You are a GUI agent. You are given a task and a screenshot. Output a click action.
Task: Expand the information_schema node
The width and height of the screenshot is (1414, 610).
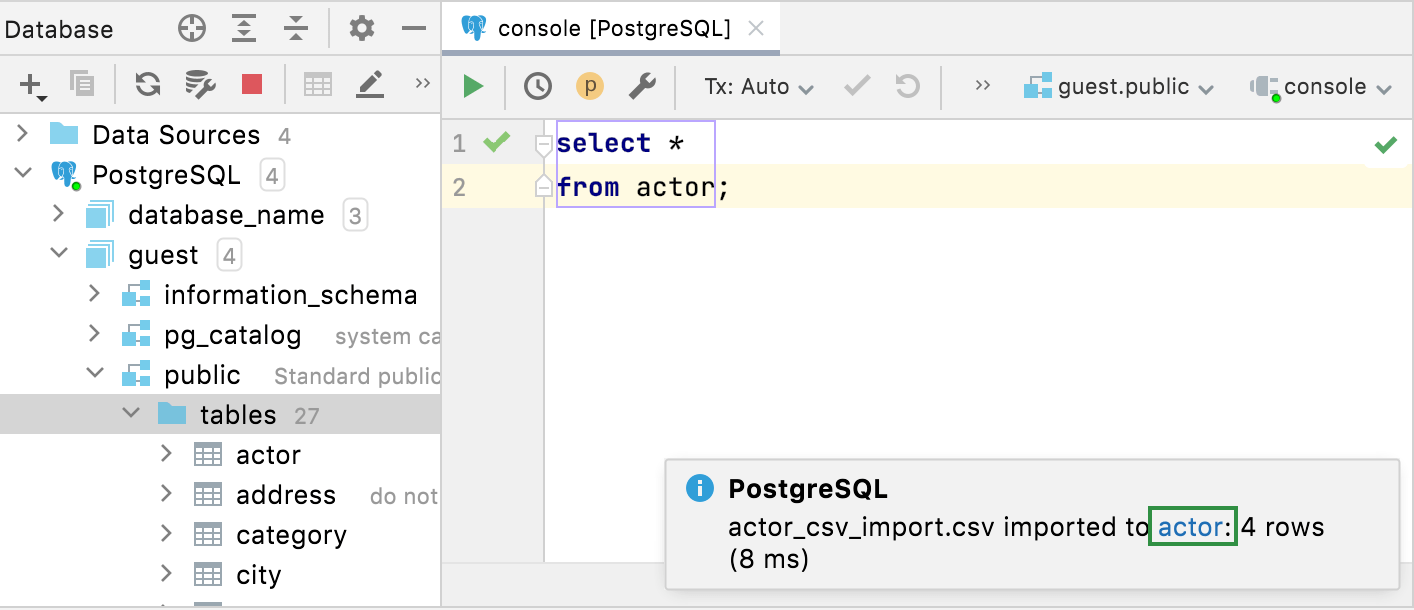point(95,294)
